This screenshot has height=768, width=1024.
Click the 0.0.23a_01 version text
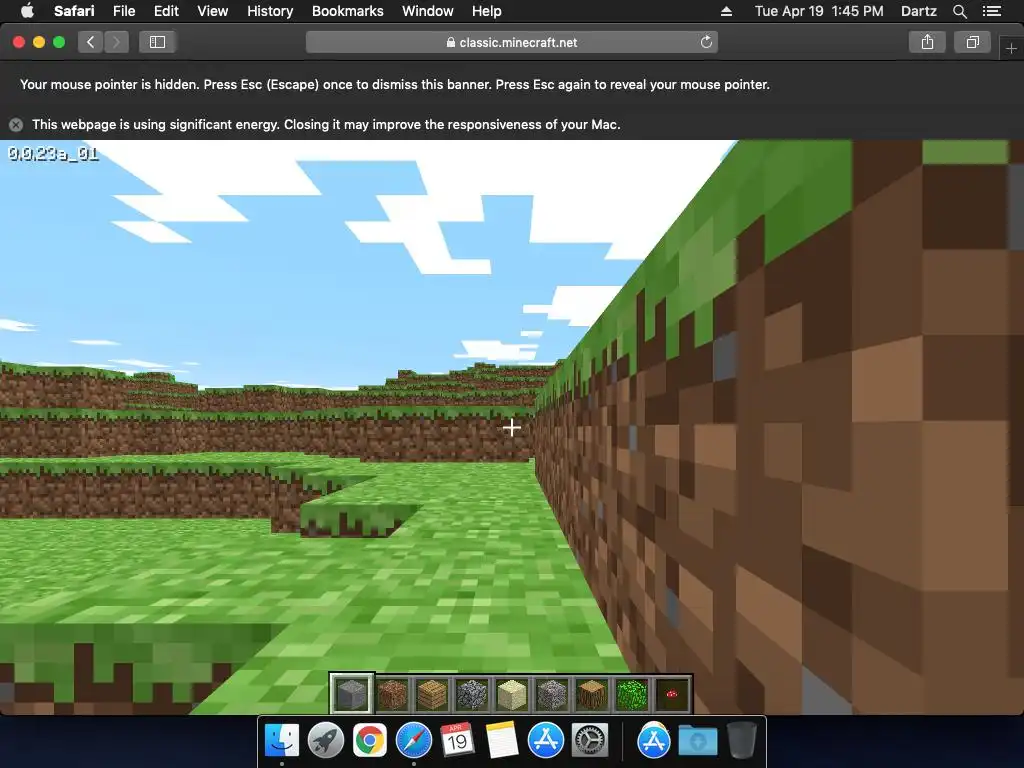tap(53, 154)
